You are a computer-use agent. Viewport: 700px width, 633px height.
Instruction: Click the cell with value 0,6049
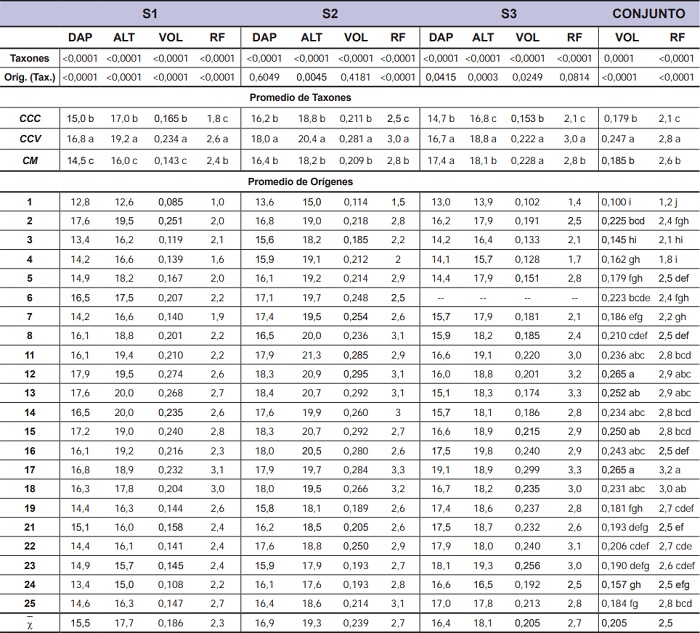pos(263,77)
